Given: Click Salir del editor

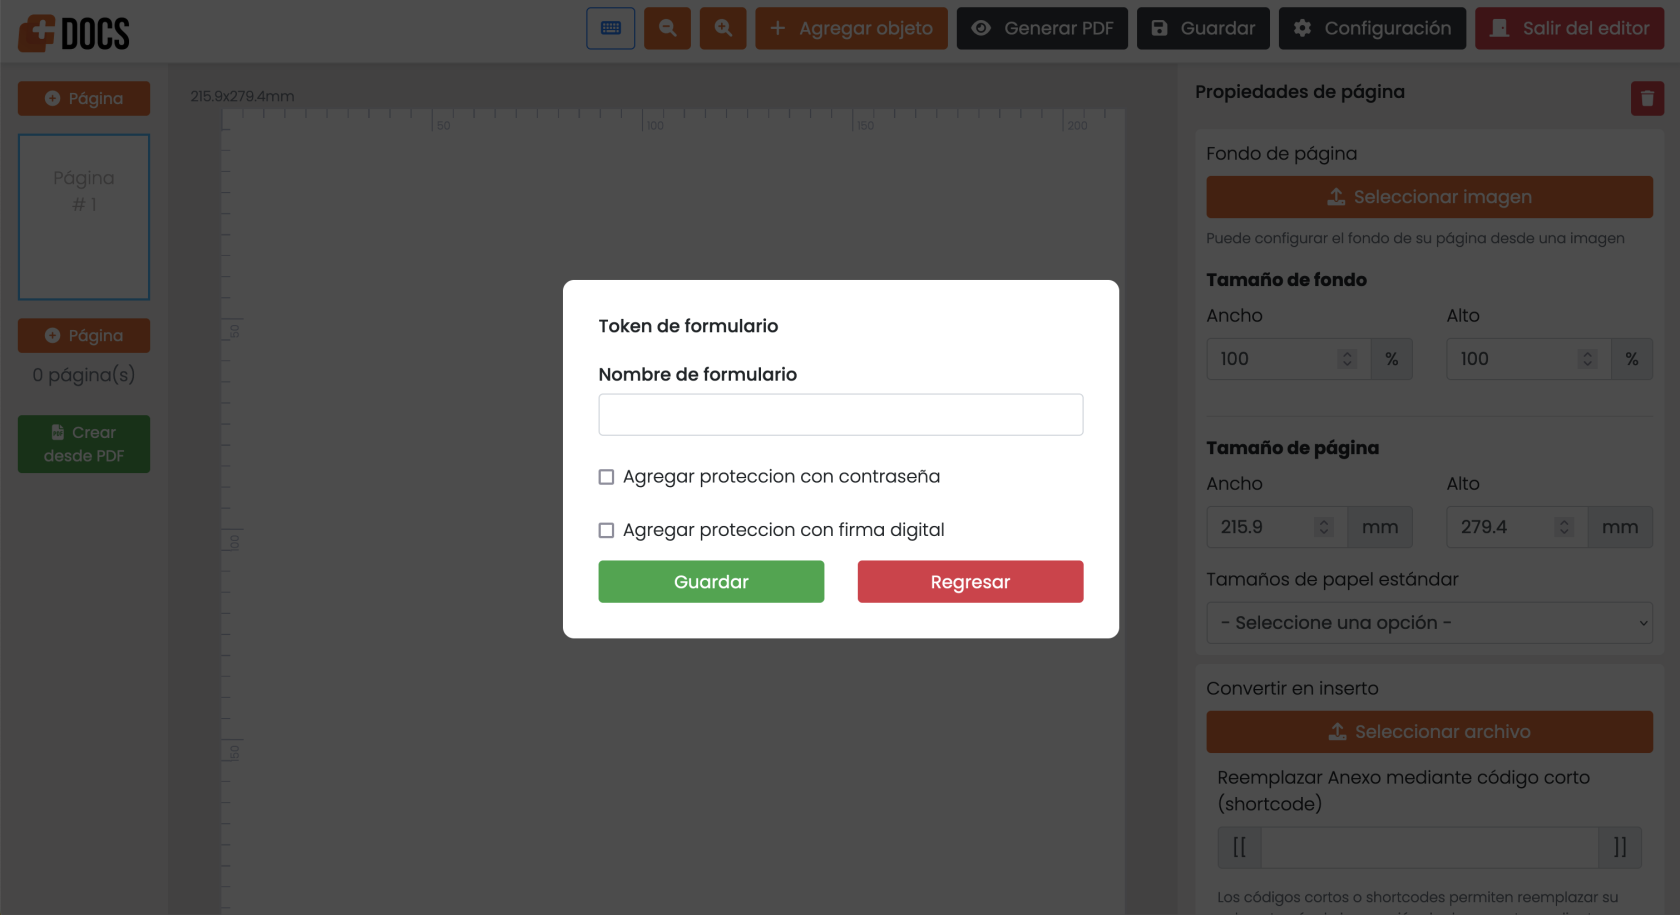Looking at the screenshot, I should tap(1569, 28).
